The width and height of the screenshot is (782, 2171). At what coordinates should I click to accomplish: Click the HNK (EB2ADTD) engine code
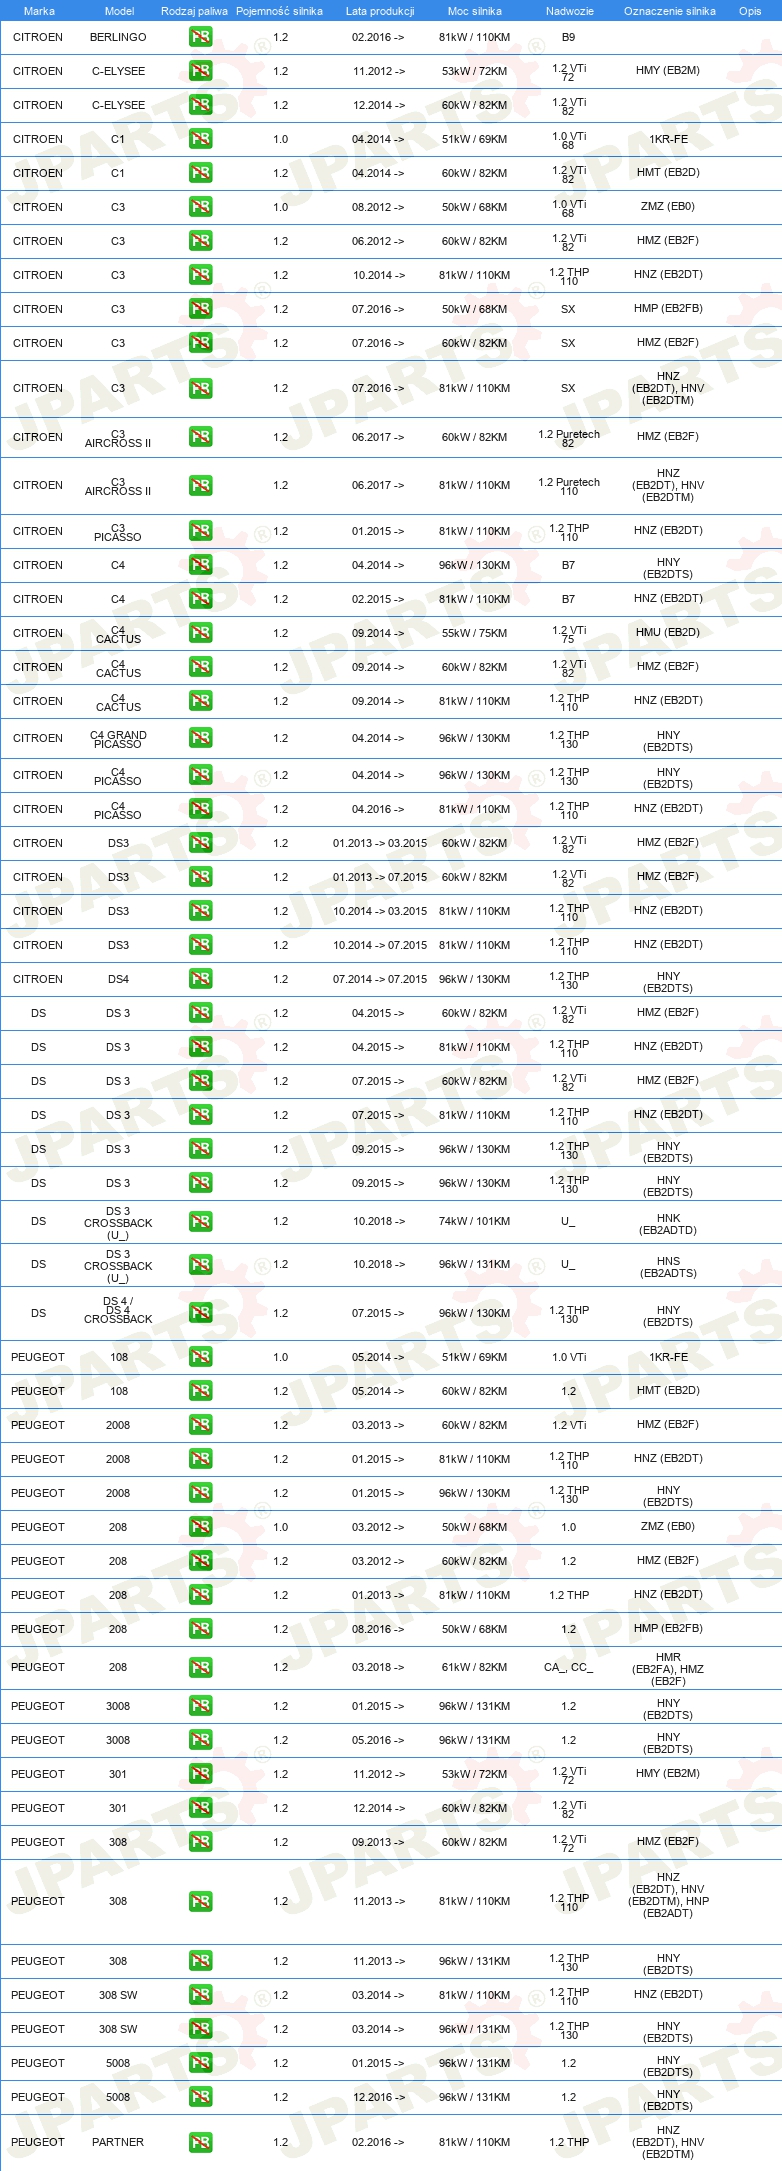point(668,1224)
